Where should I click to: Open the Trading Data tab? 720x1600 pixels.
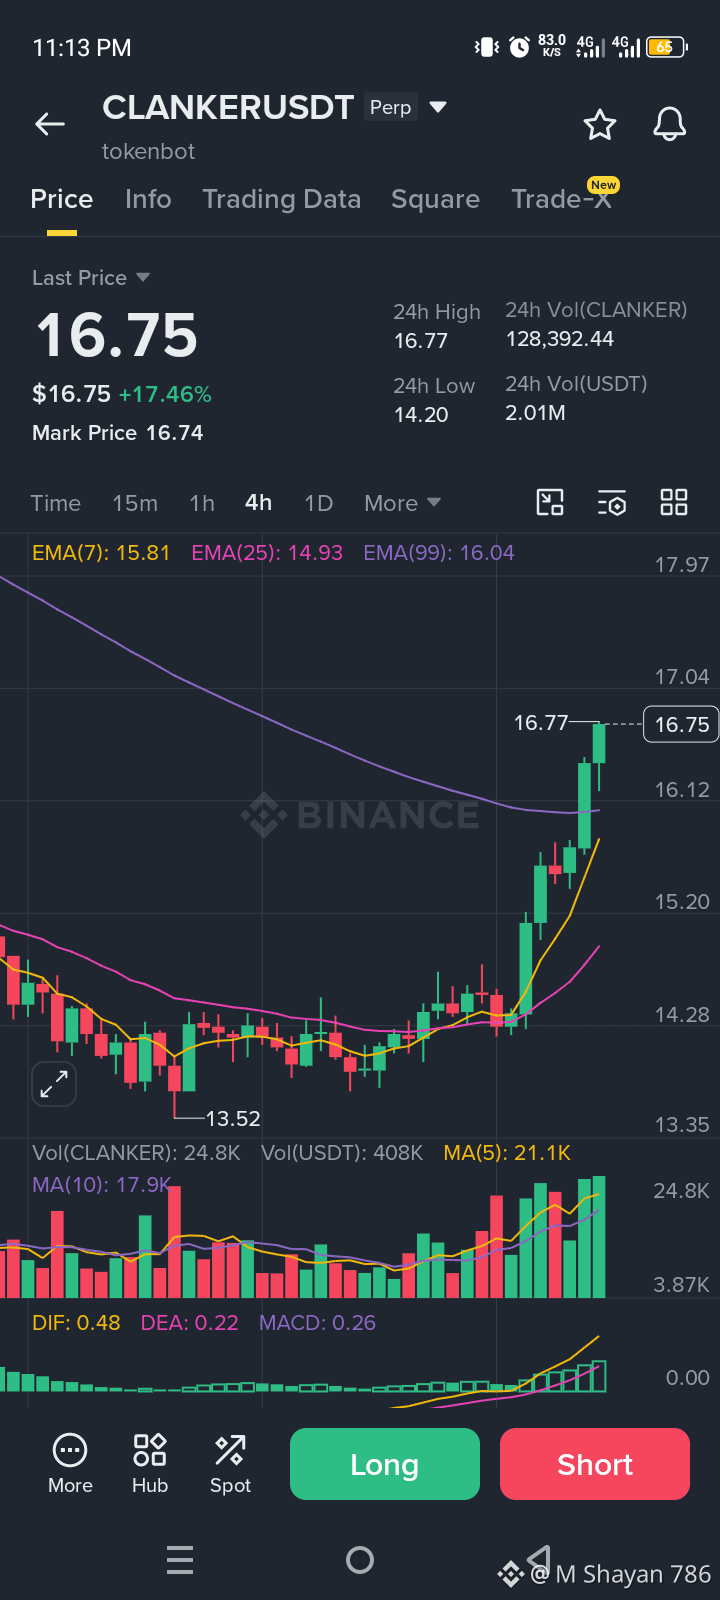281,199
